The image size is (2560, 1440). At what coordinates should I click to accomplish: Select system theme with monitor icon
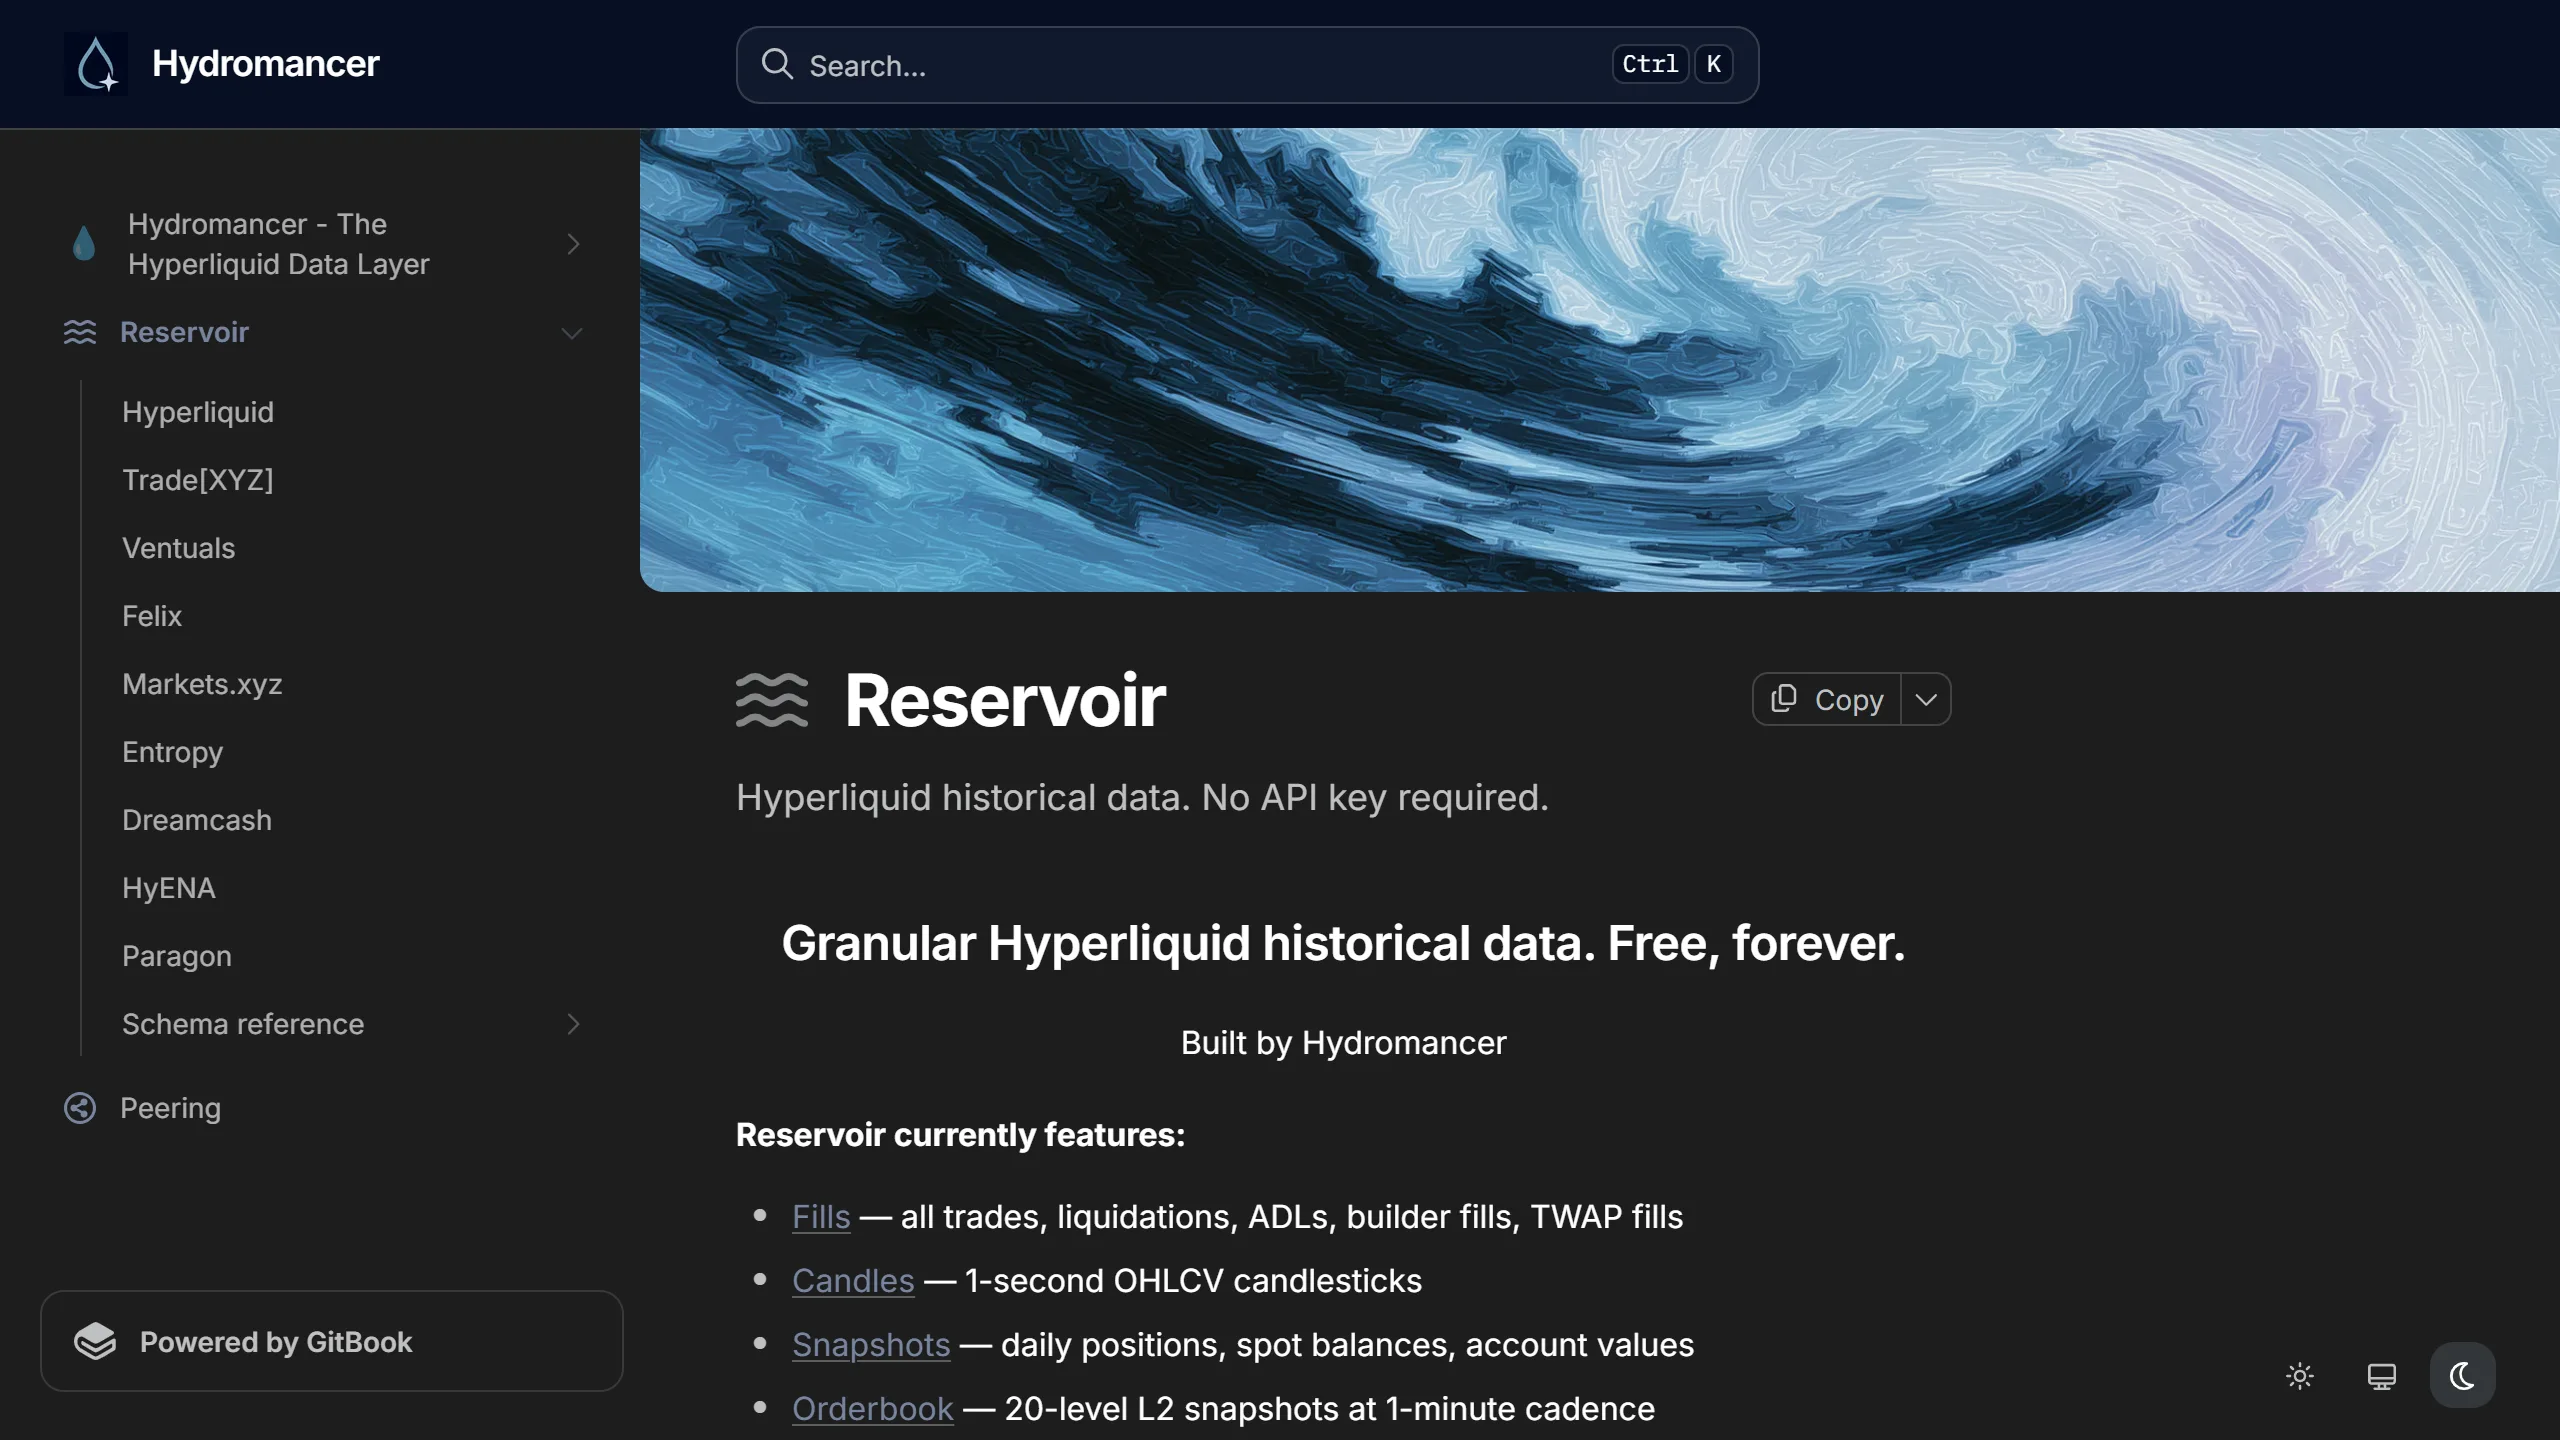click(2382, 1376)
